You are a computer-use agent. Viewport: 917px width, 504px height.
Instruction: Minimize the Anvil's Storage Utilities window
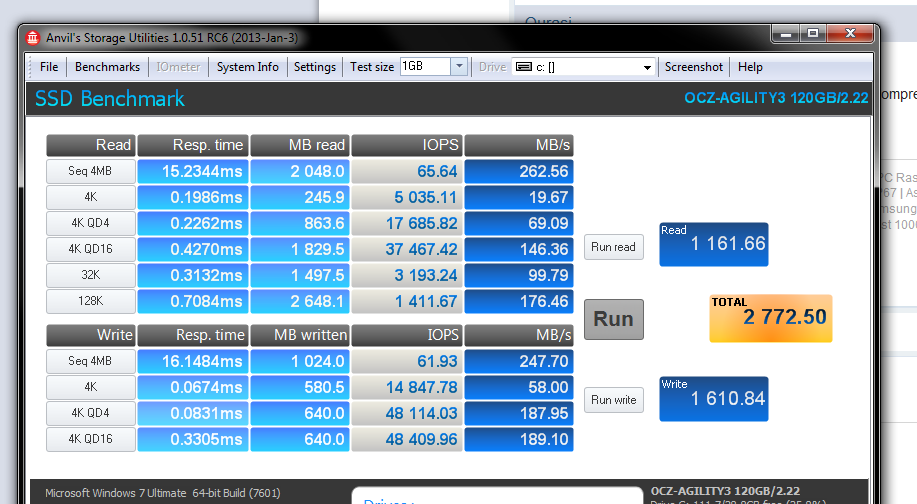(x=785, y=33)
